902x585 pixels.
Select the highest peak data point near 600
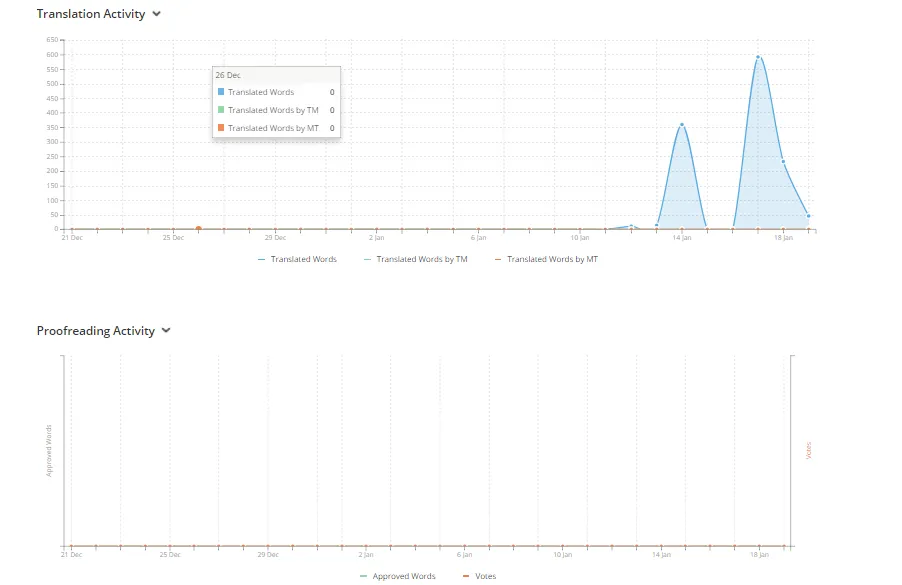(x=758, y=57)
